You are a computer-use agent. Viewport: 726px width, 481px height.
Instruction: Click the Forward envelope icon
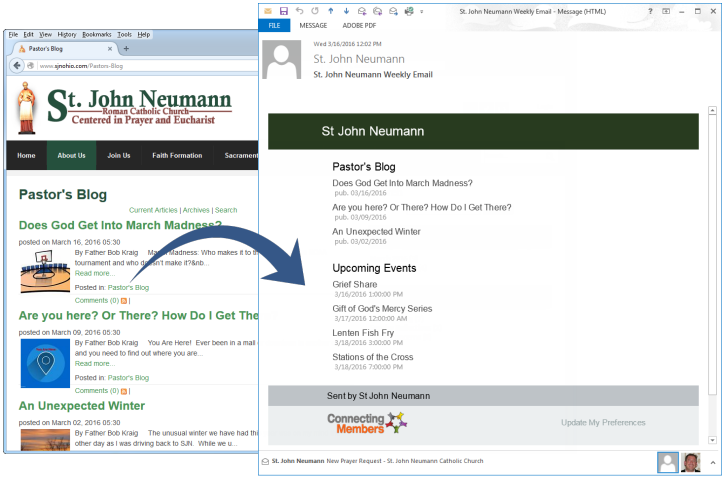click(393, 11)
